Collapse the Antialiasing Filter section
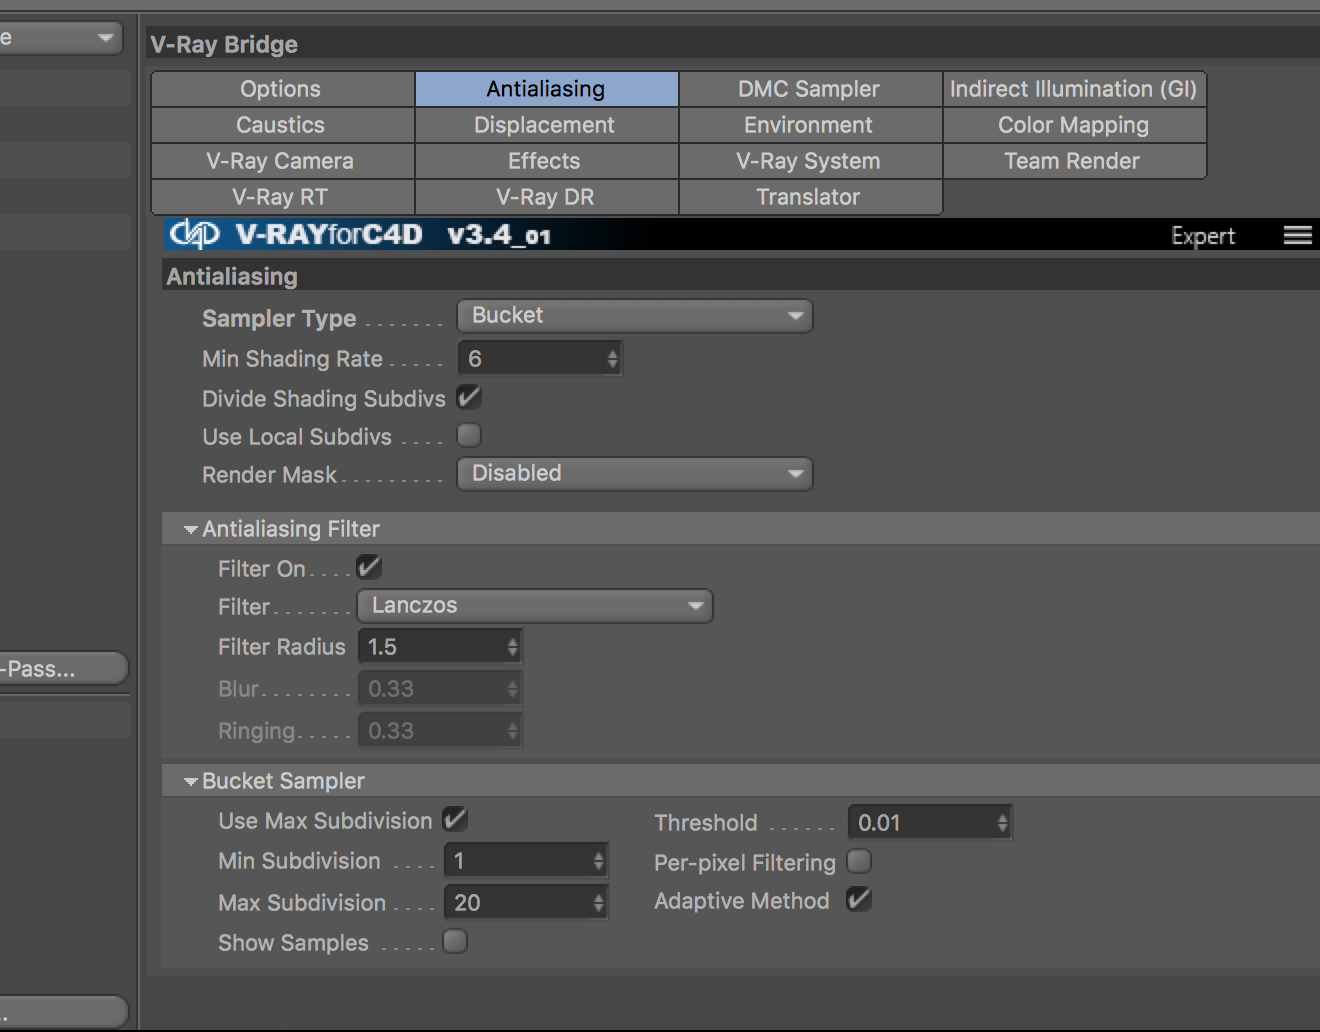This screenshot has height=1032, width=1320. pyautogui.click(x=190, y=530)
